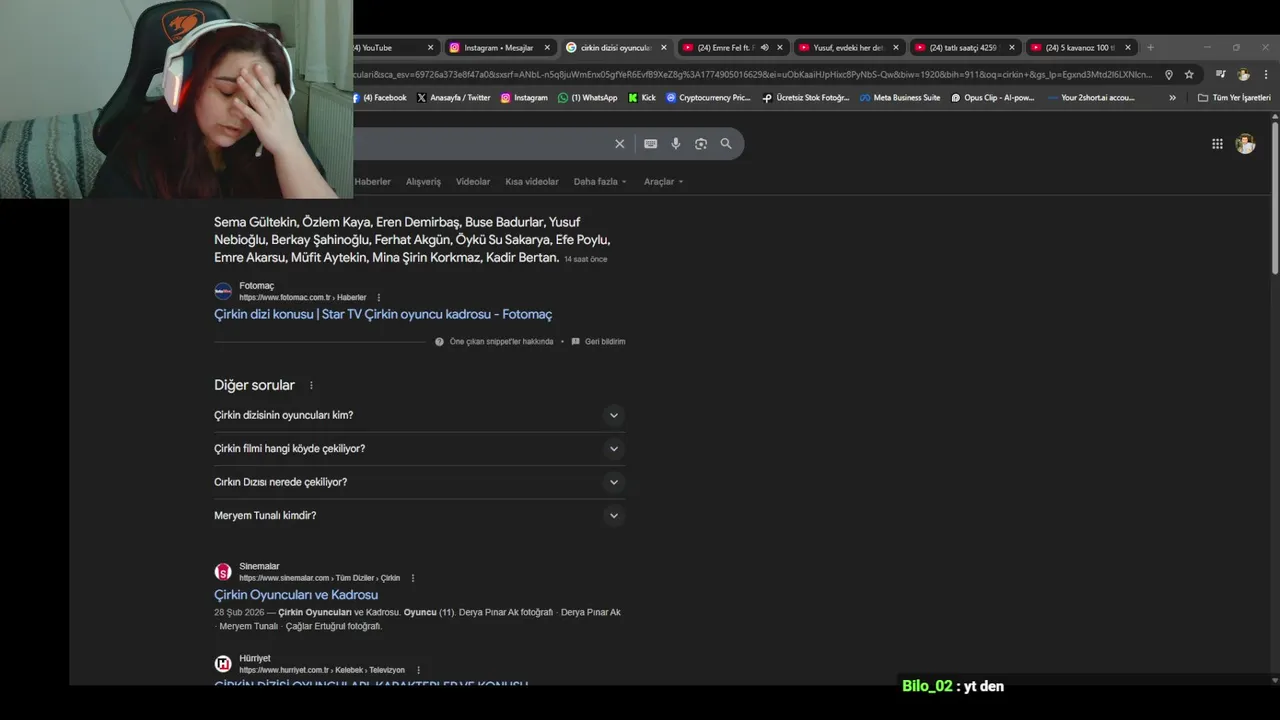Open the three-dot menu beside 'Diğer sorular'
The height and width of the screenshot is (720, 1280).
[x=311, y=385]
